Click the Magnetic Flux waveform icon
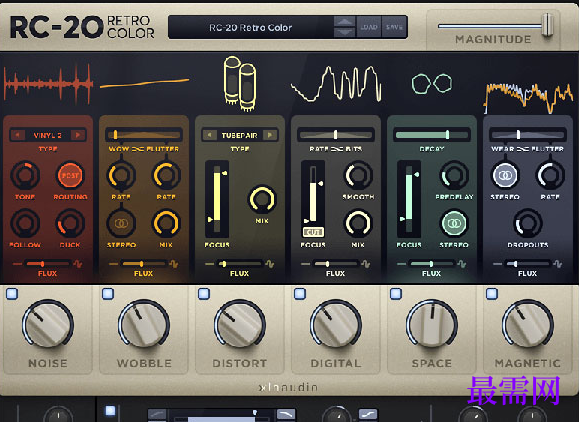 click(558, 264)
